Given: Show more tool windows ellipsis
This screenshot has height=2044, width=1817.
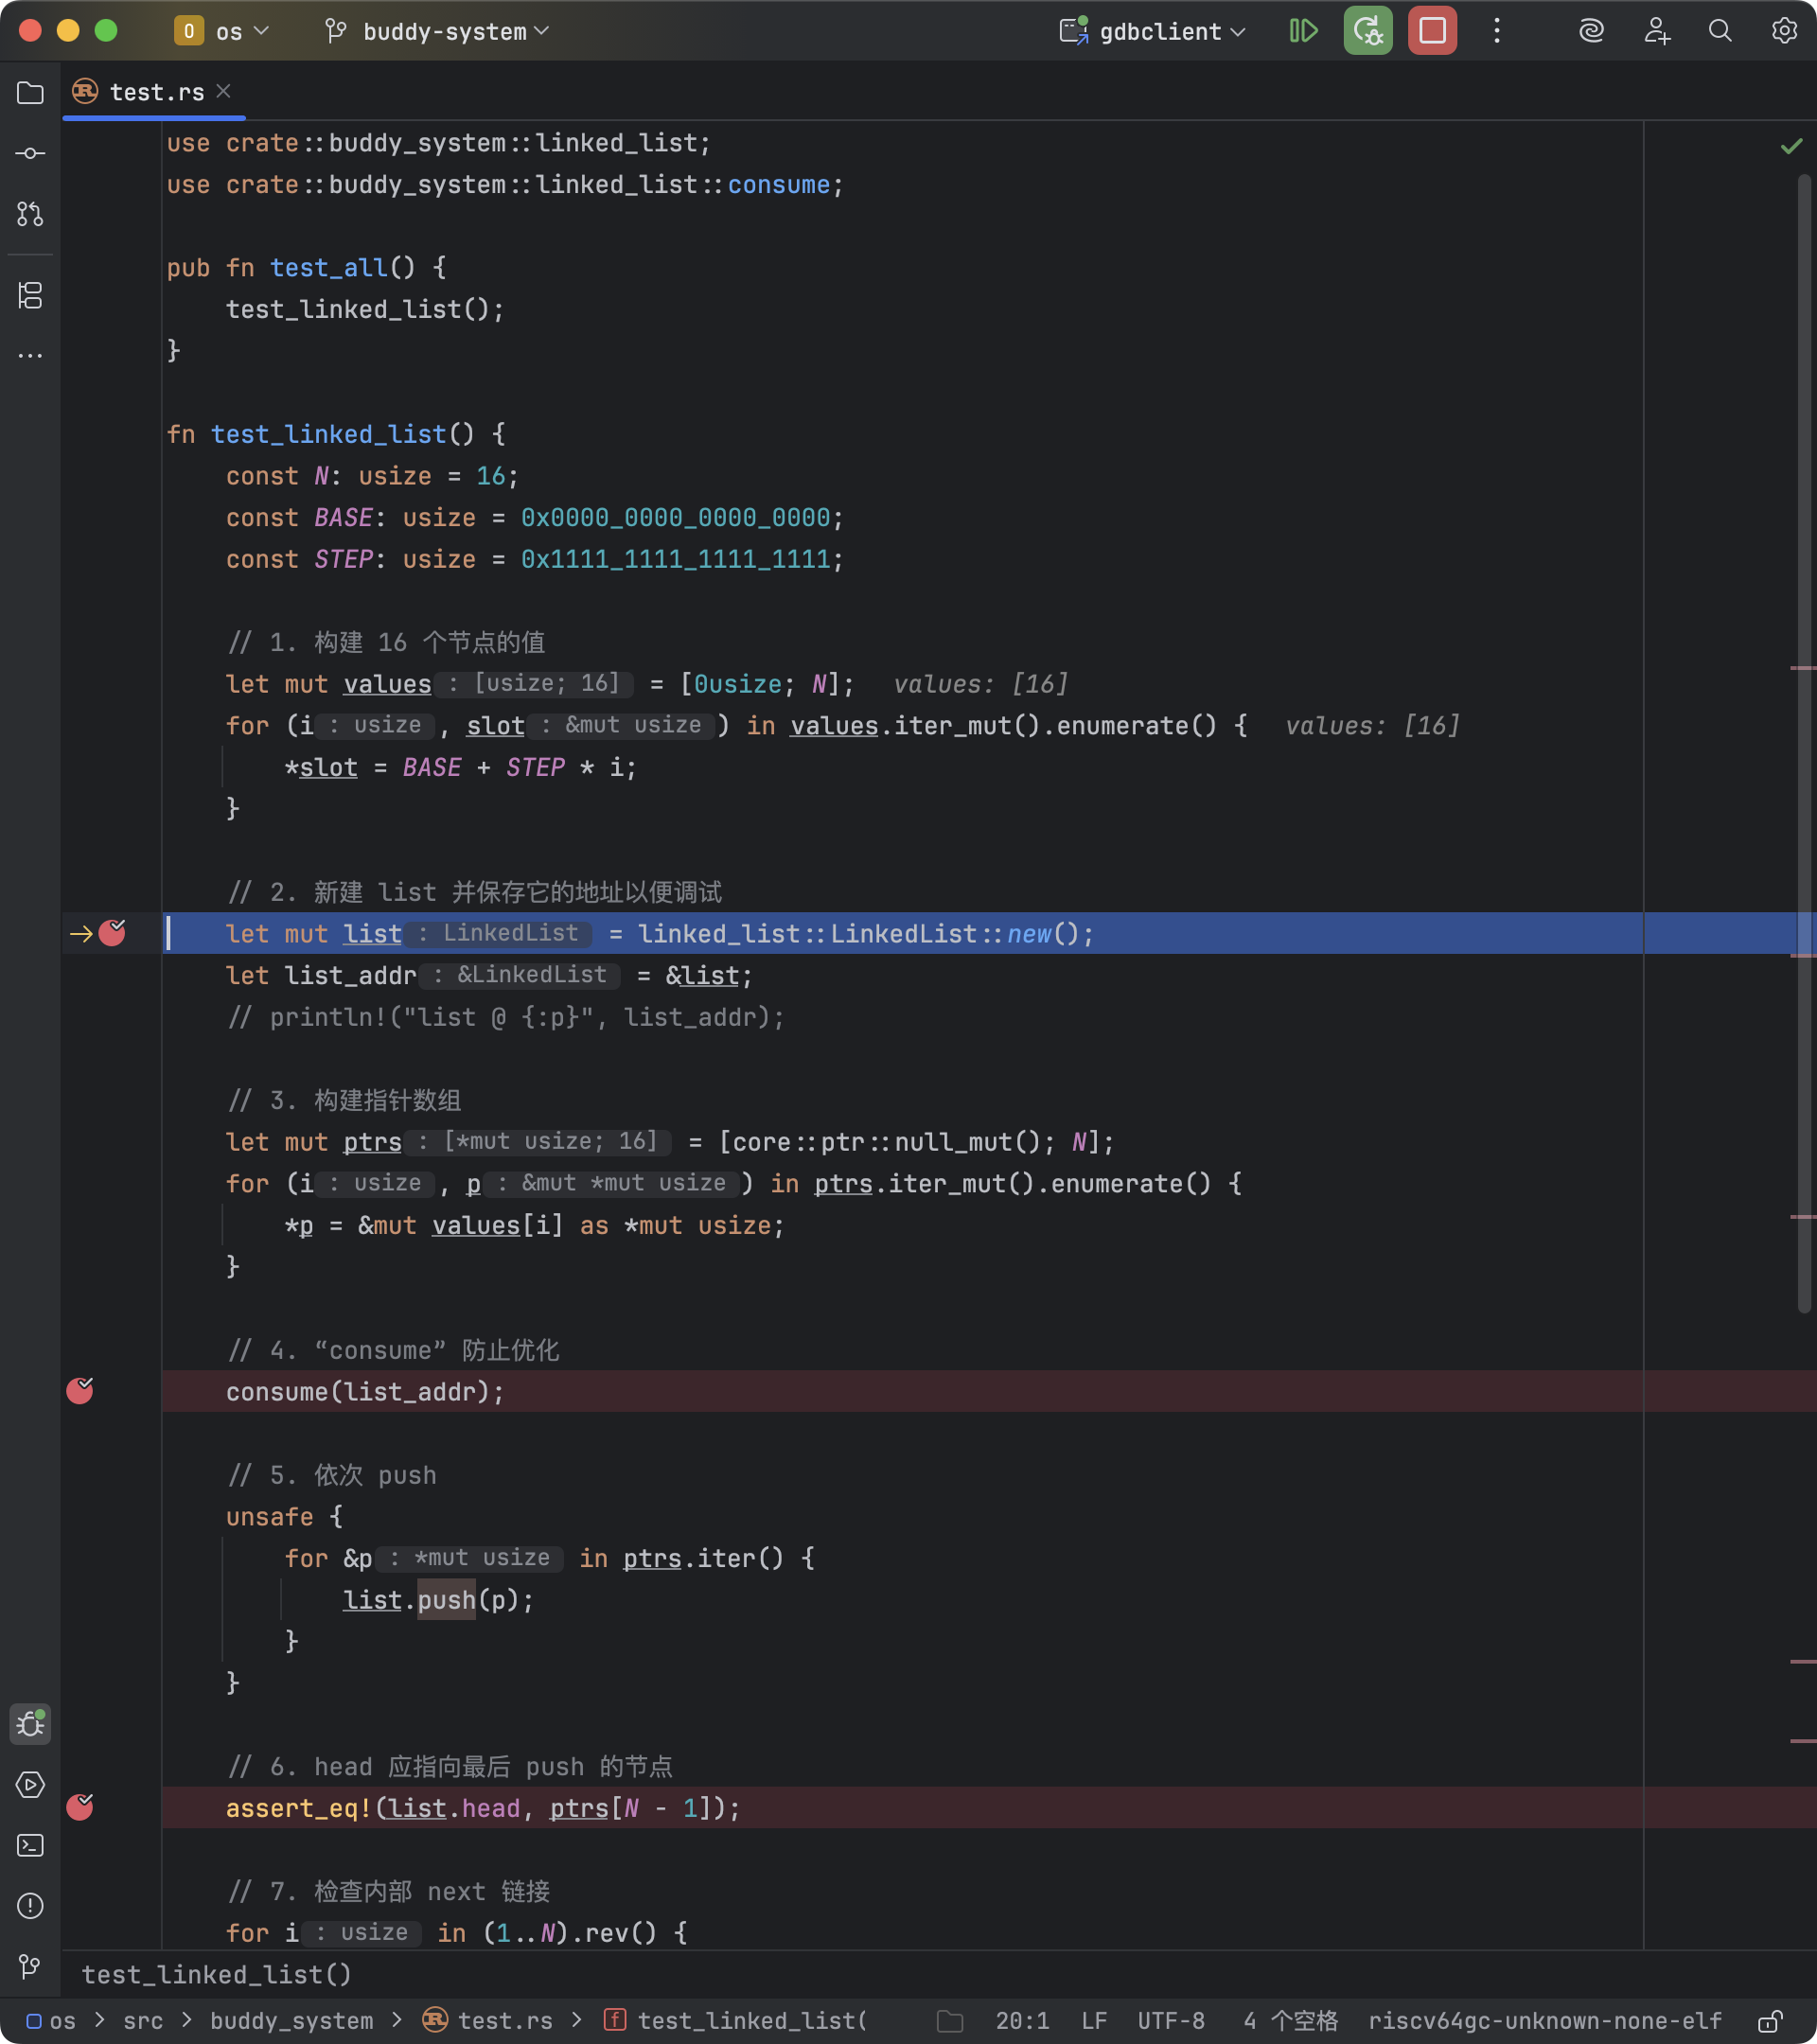Looking at the screenshot, I should 30,355.
